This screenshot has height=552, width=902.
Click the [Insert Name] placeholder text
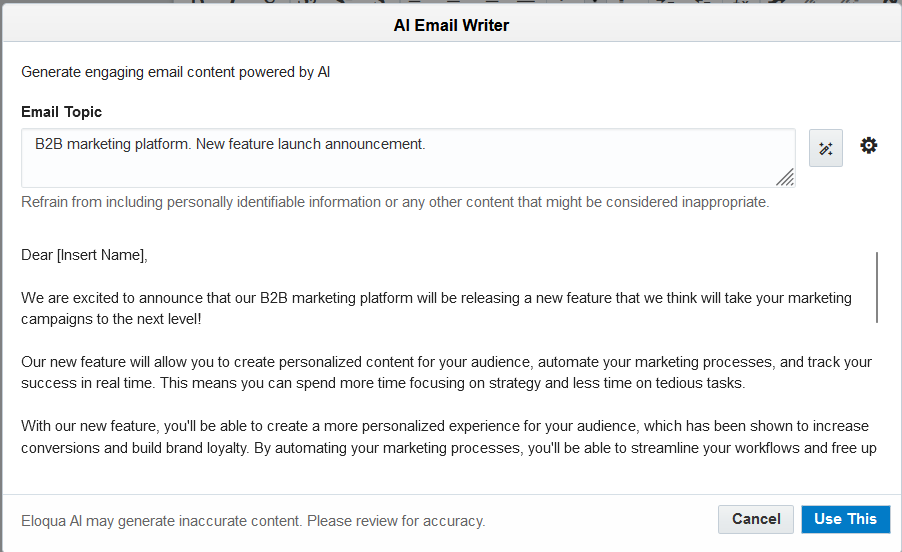click(101, 255)
